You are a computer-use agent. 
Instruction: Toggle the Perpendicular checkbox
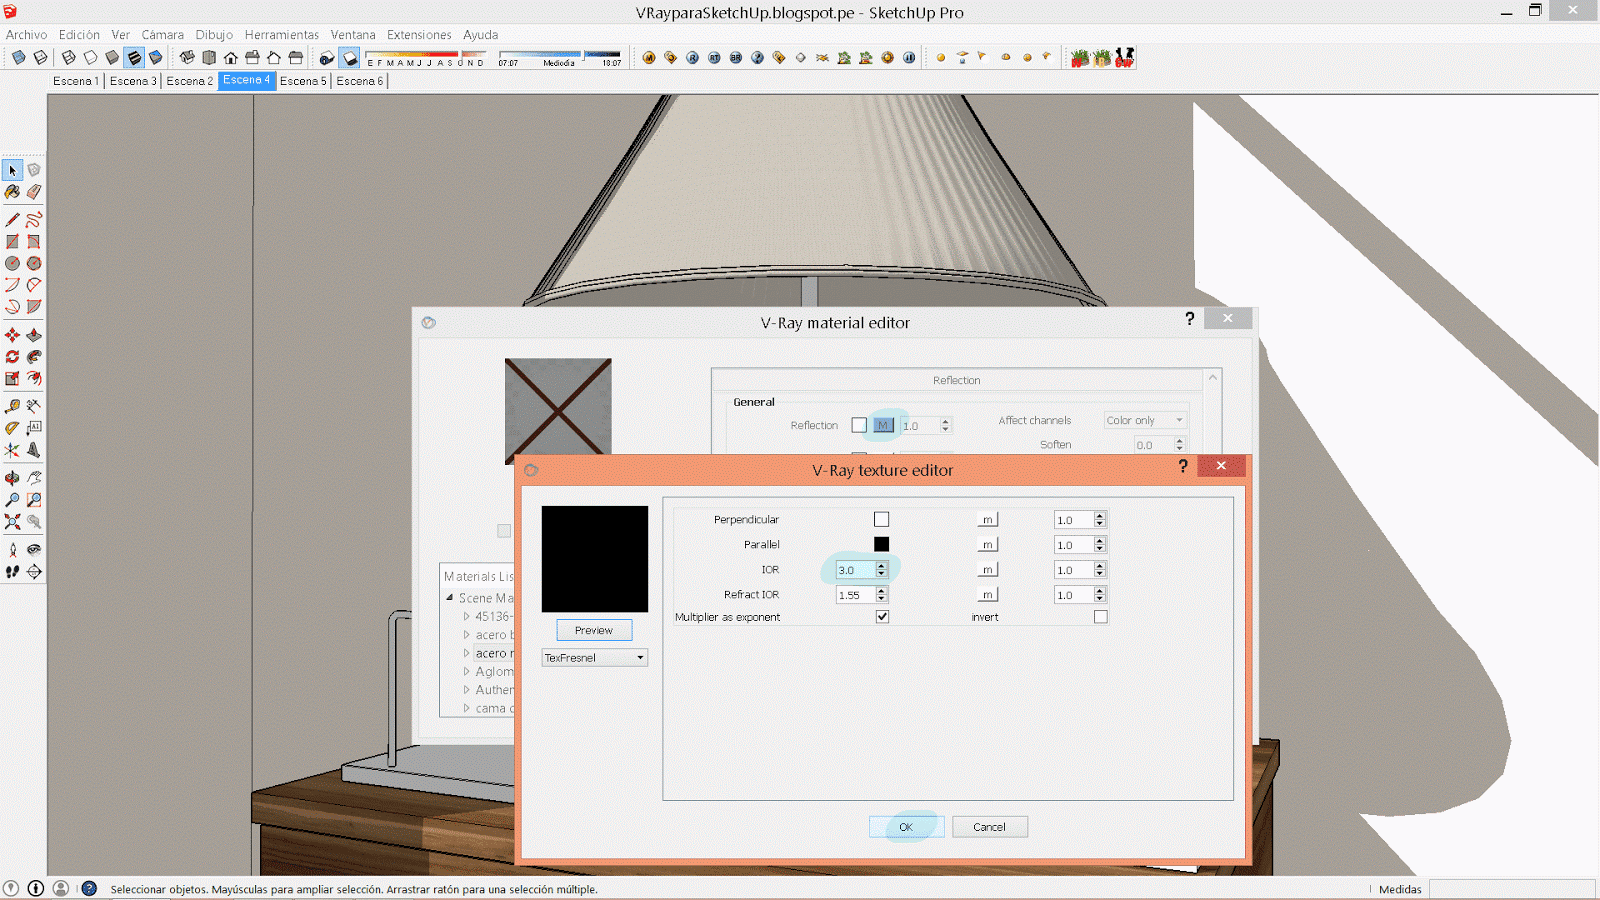click(881, 519)
